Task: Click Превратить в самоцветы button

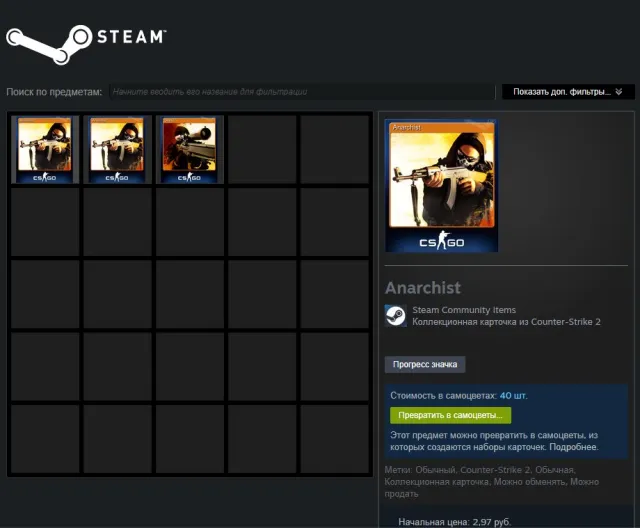Action: pyautogui.click(x=450, y=415)
